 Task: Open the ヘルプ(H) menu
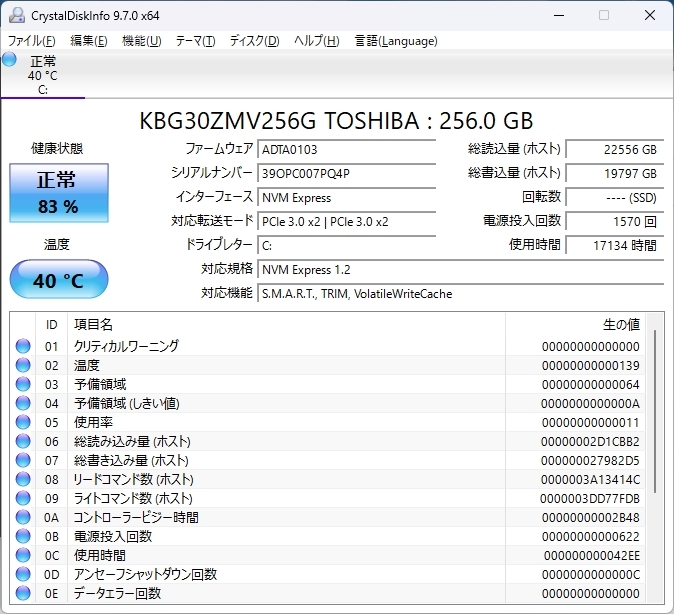(x=317, y=41)
